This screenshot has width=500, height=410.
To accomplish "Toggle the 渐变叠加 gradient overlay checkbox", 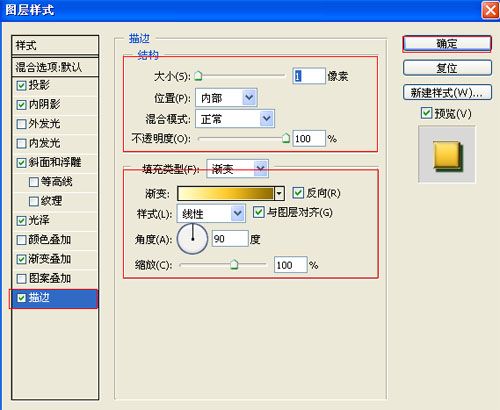I will coord(21,259).
